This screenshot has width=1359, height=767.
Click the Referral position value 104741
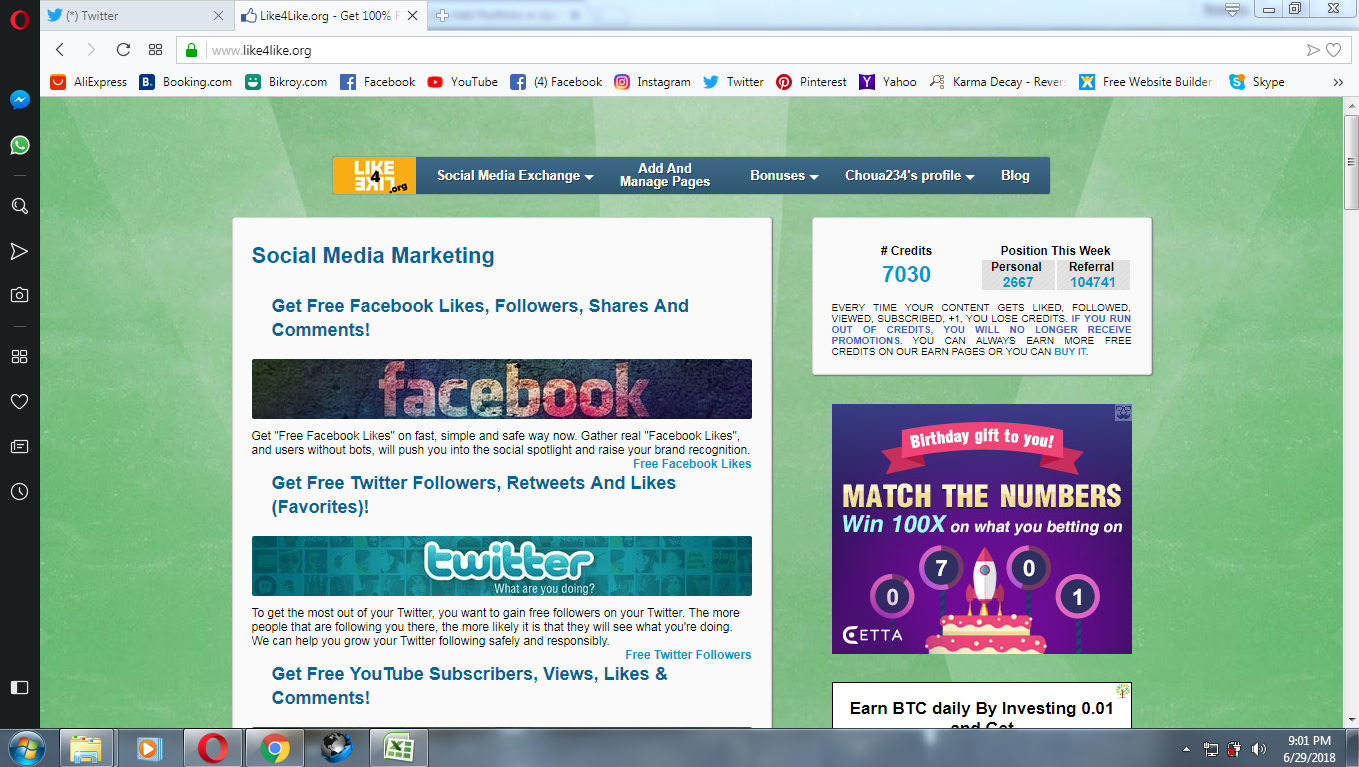point(1092,283)
